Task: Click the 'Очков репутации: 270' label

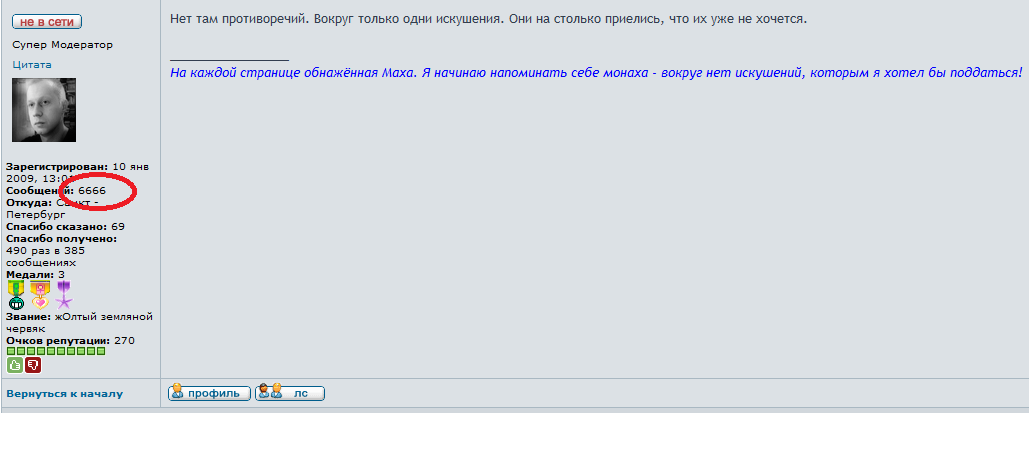Action: pyautogui.click(x=70, y=340)
